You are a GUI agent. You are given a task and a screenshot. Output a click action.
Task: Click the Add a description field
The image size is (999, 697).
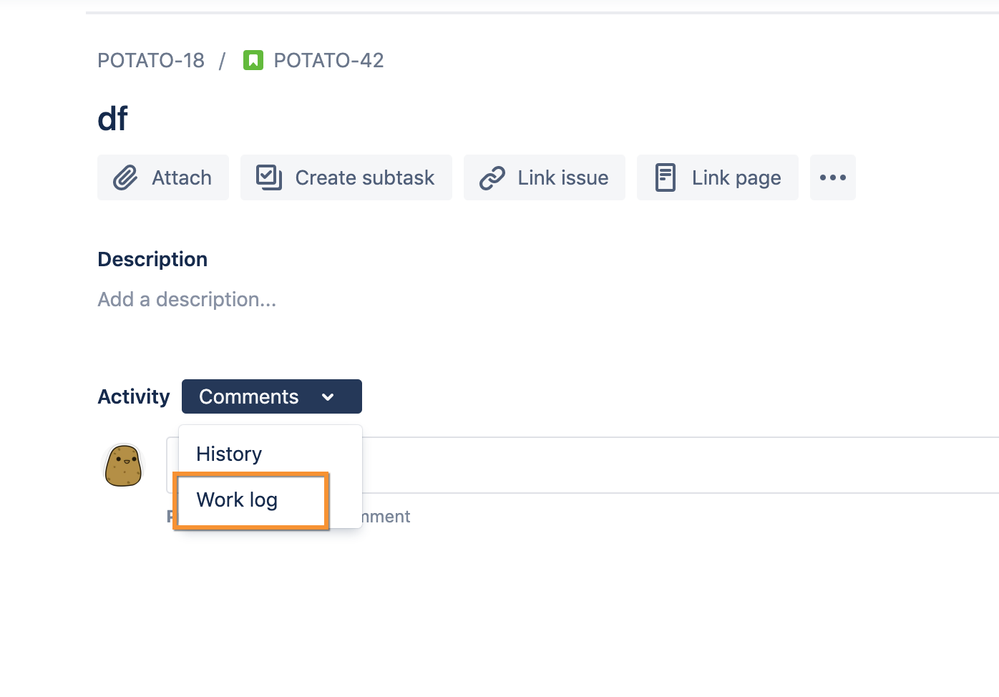click(187, 299)
